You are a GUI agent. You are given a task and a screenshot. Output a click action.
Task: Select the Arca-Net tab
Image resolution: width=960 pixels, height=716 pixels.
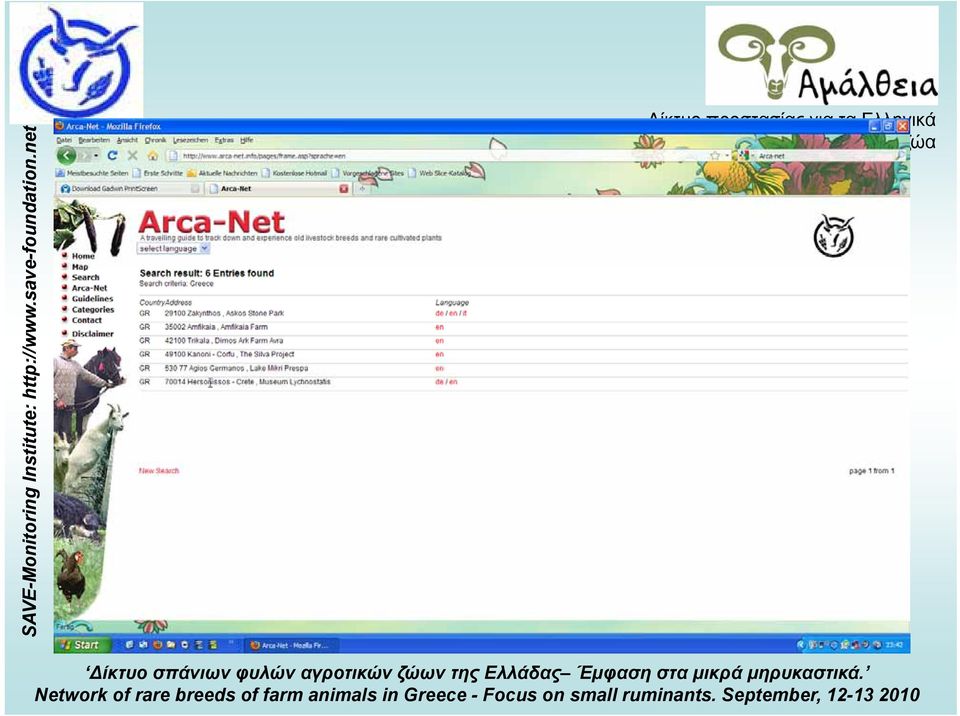click(279, 189)
